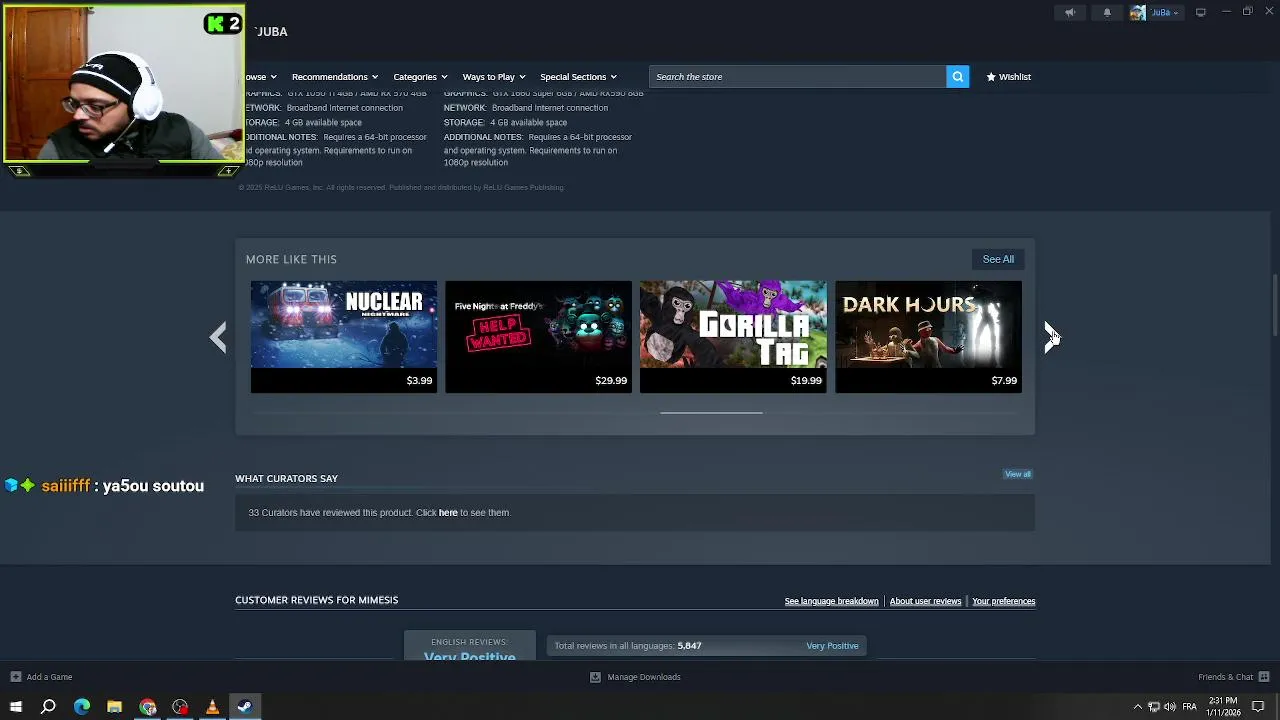This screenshot has height=720, width=1280.
Task: Click the 5,847 total reviews count
Action: click(x=689, y=646)
